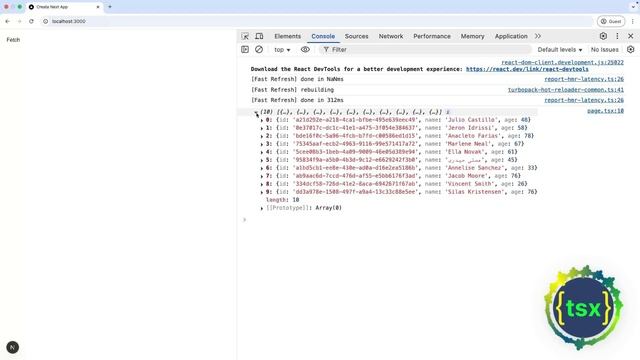Open the page.tsx:10 source link
The height and width of the screenshot is (360, 640).
[605, 111]
